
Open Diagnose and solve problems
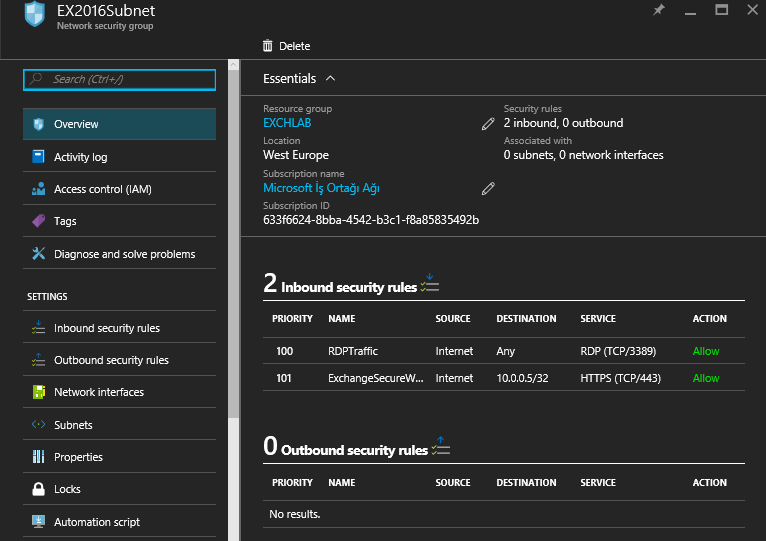pyautogui.click(x=119, y=254)
